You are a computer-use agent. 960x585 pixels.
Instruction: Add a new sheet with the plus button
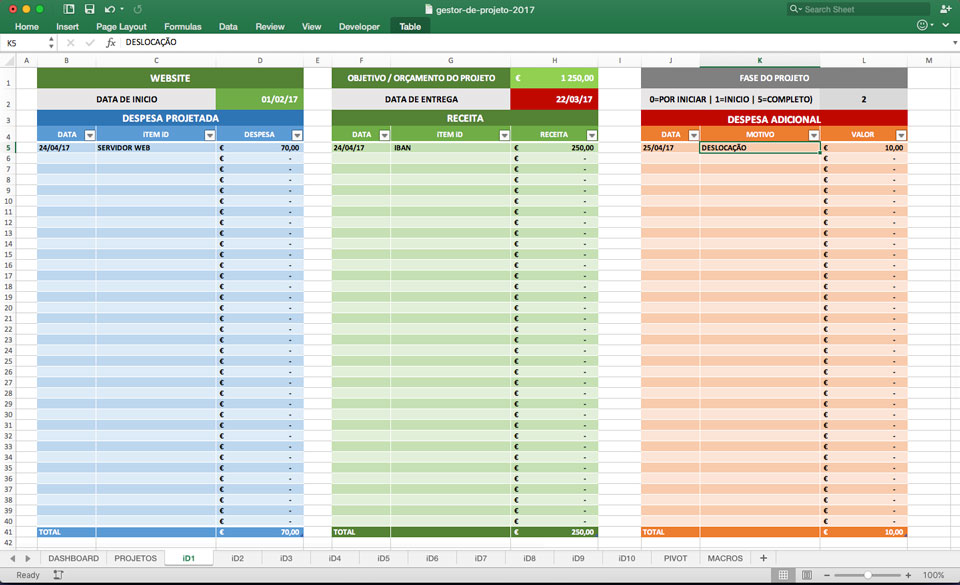click(763, 558)
